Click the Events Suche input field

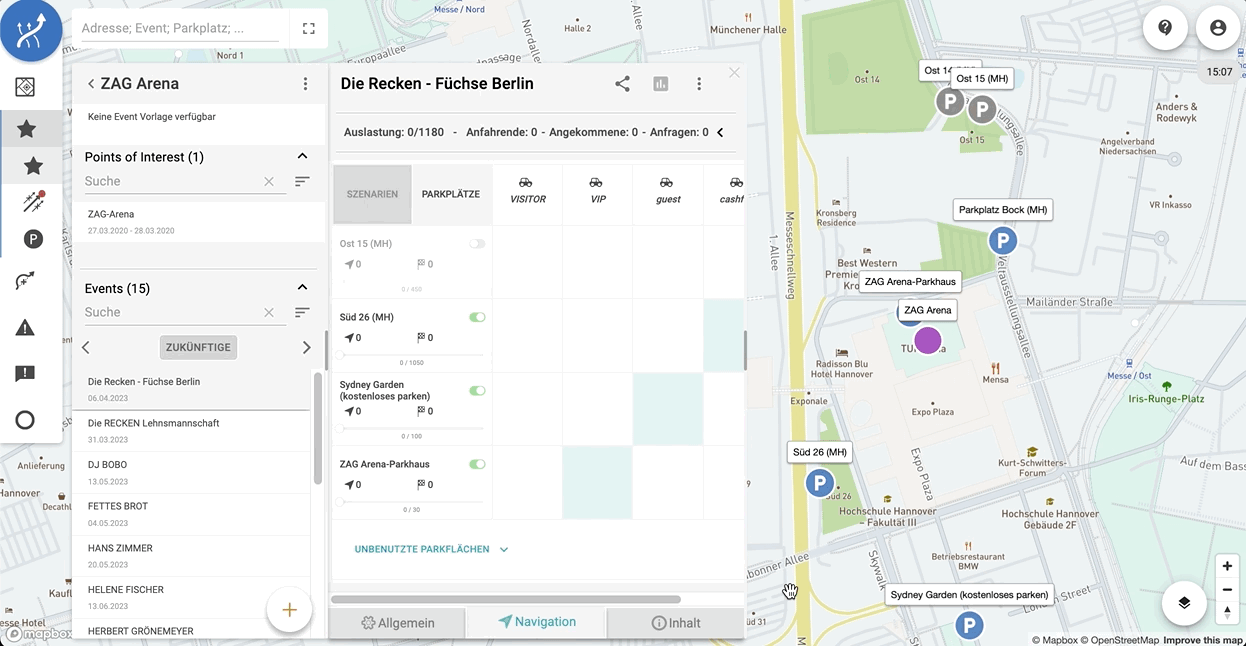point(171,313)
